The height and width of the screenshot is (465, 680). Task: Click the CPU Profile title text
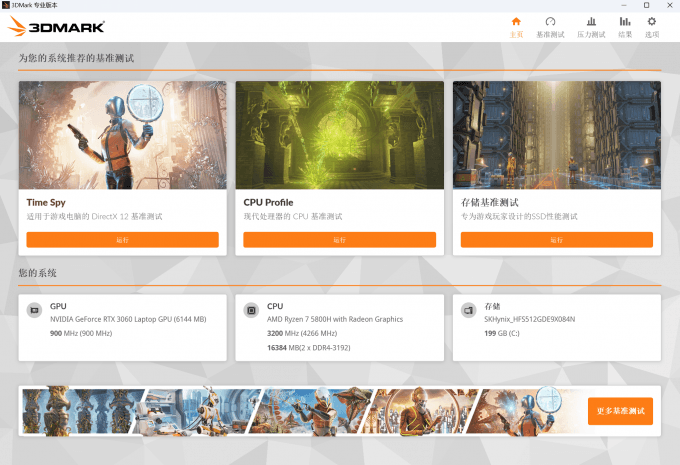268,203
